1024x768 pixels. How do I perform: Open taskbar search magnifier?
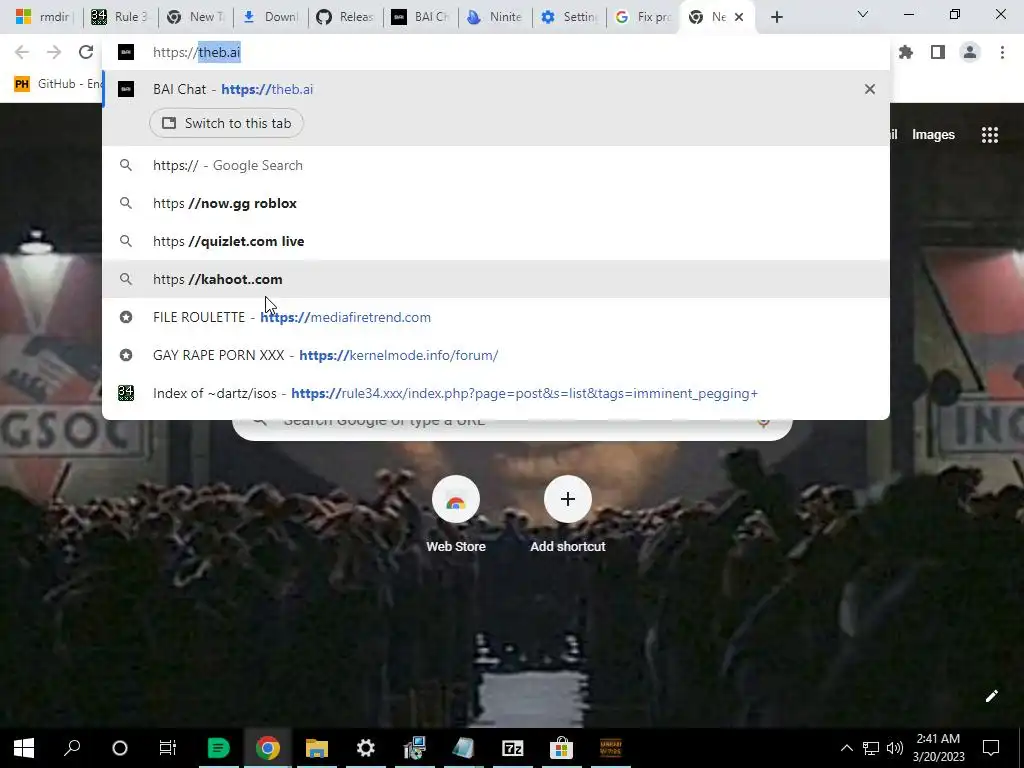[72, 748]
